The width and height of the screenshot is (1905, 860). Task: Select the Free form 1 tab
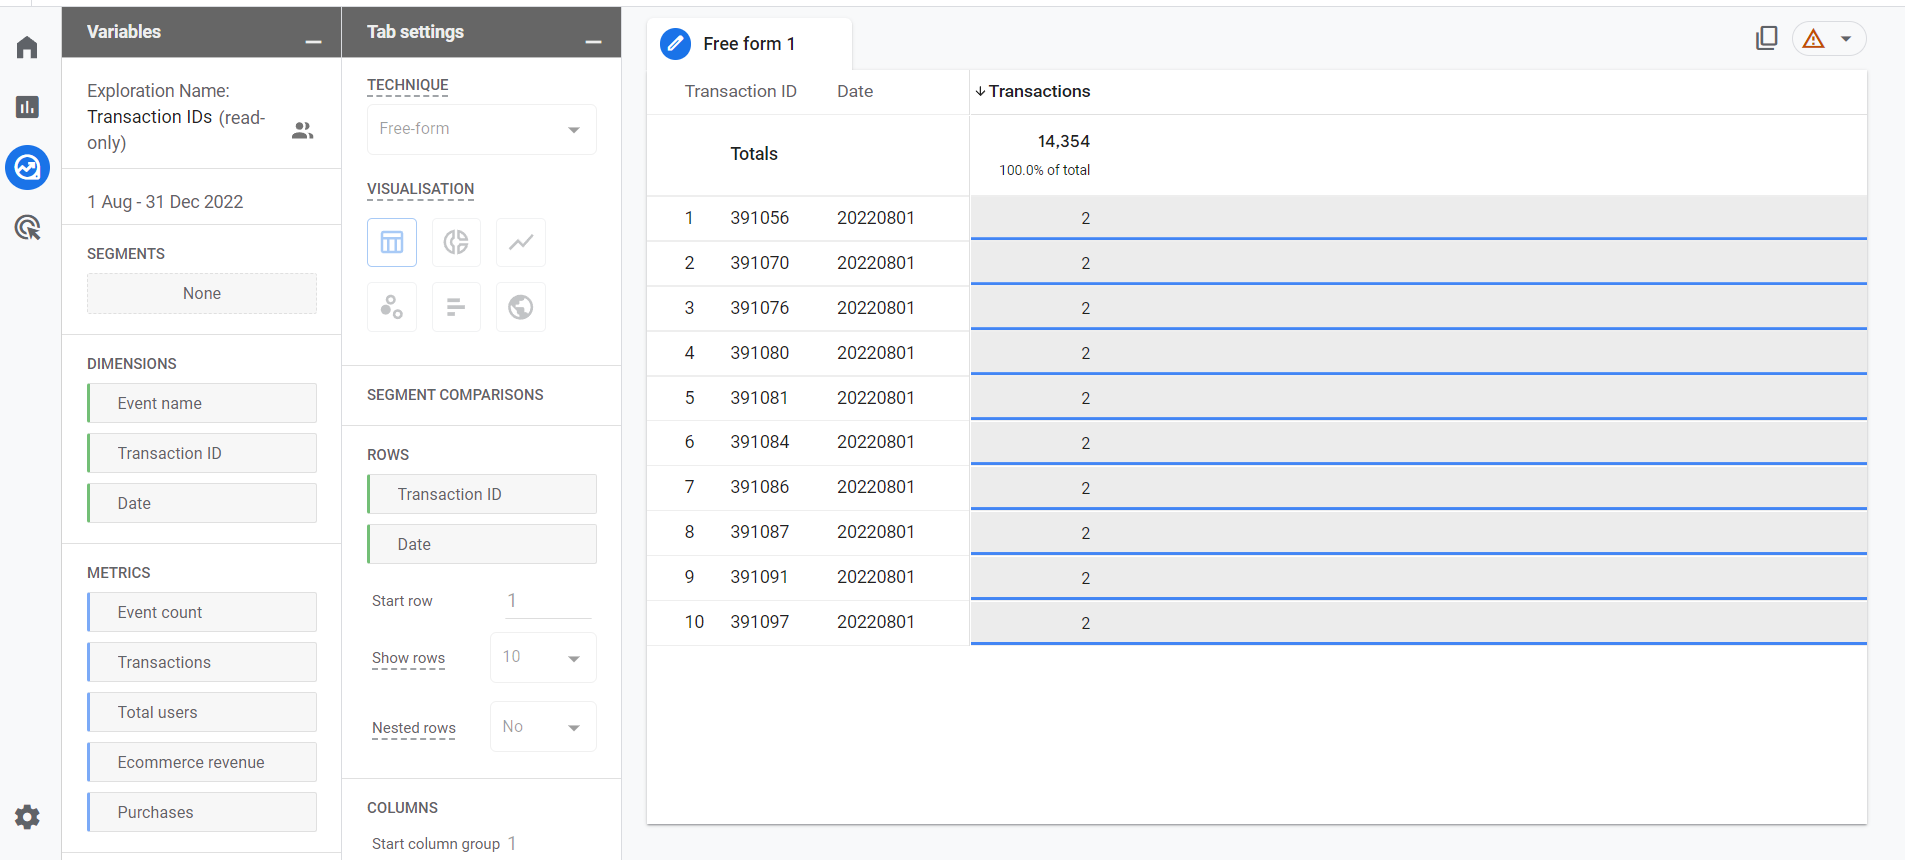[748, 44]
